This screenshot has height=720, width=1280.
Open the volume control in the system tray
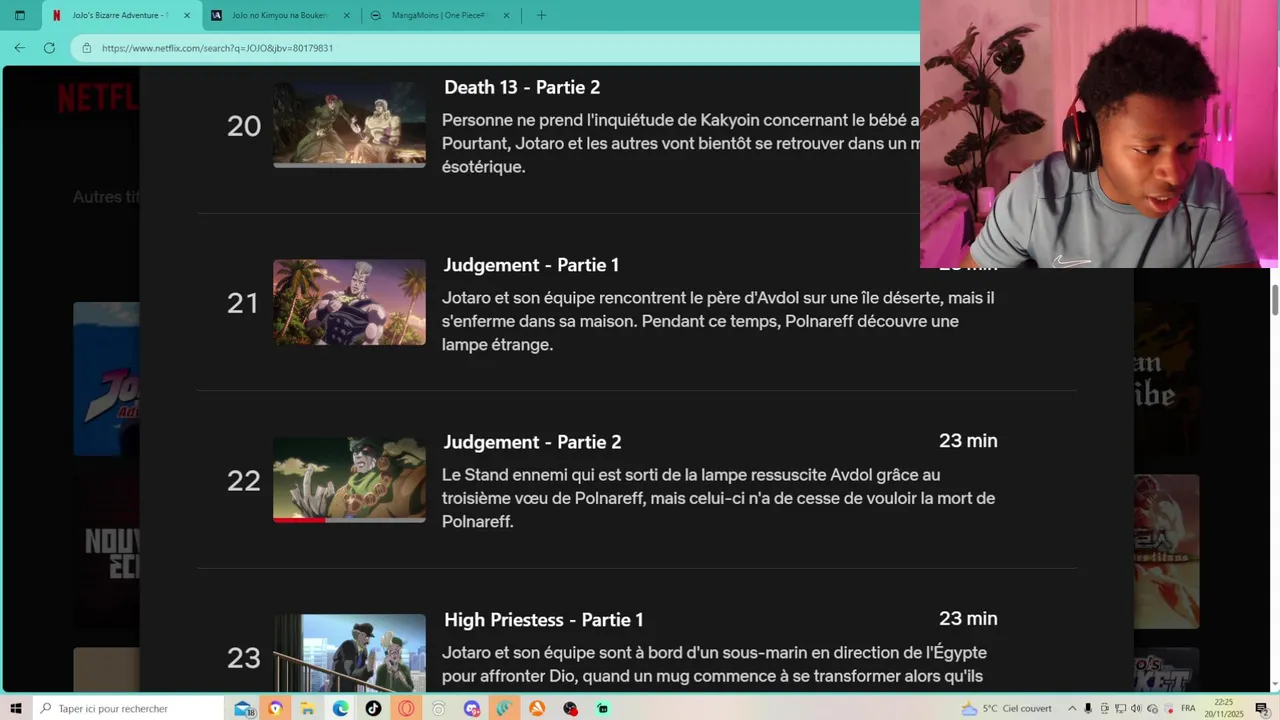1137,708
